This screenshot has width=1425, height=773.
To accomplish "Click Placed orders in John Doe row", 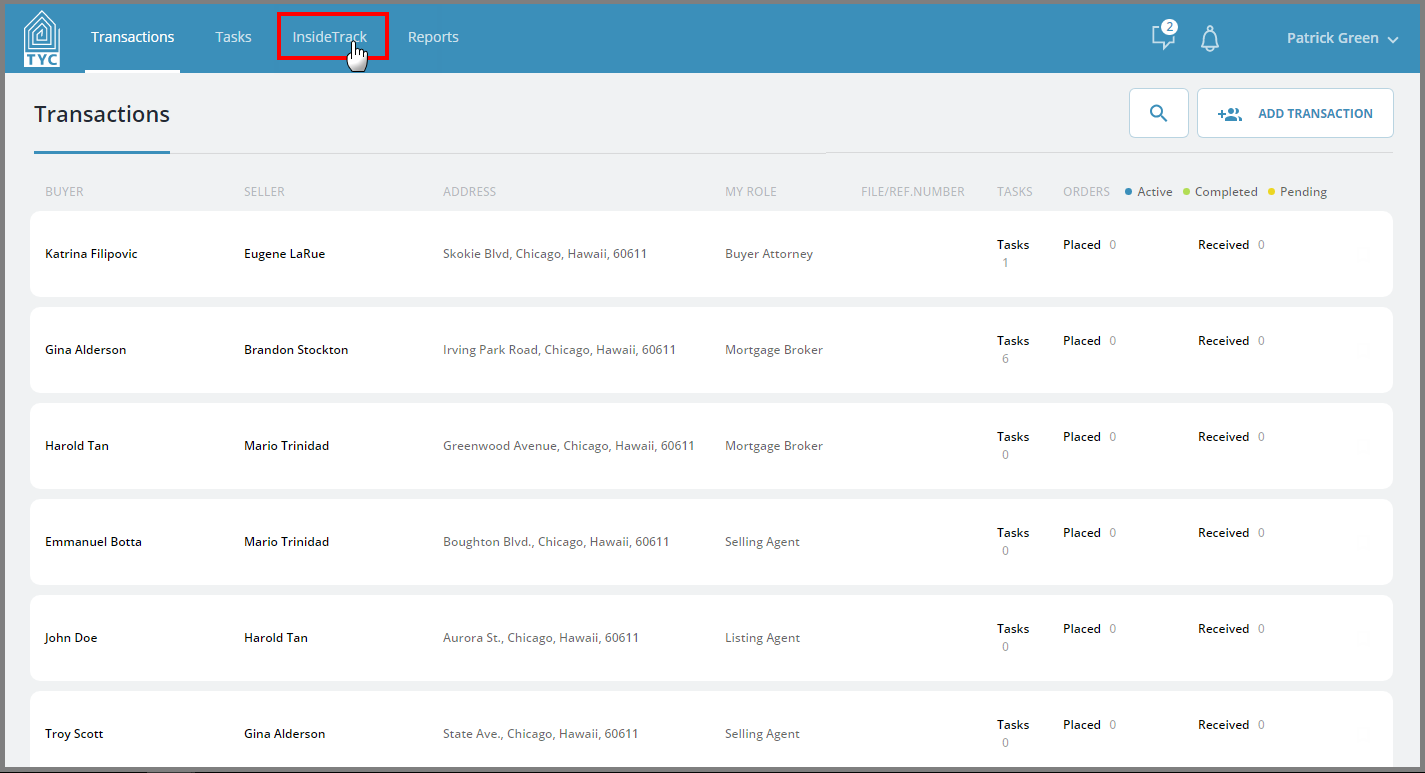I will [x=1089, y=629].
